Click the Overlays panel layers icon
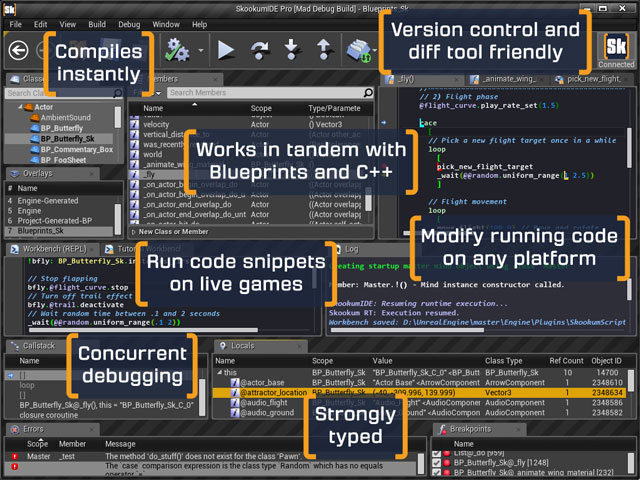The image size is (640, 480). [x=15, y=173]
